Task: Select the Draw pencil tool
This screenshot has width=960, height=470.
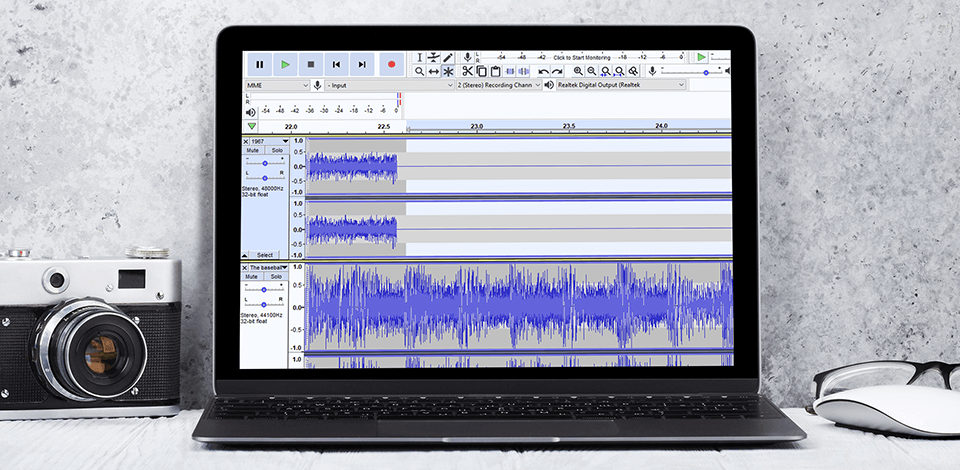Action: (x=448, y=58)
